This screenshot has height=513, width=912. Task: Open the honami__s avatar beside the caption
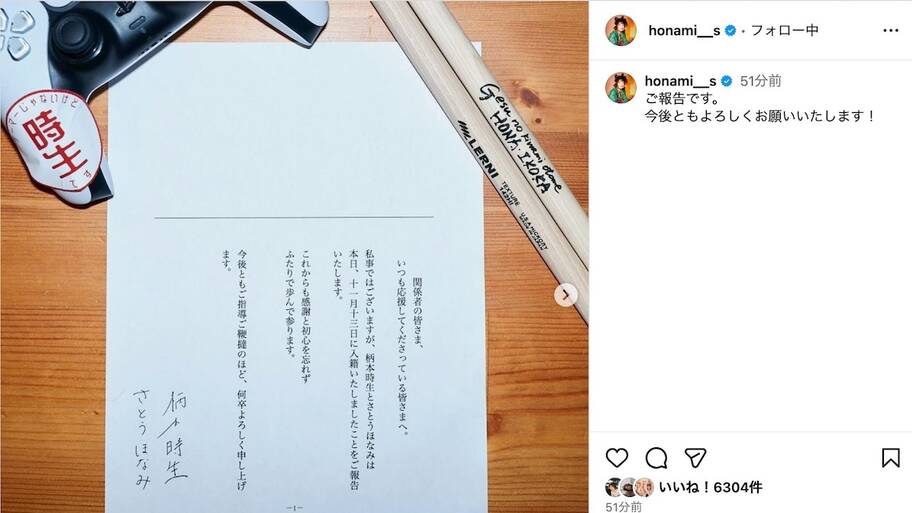pyautogui.click(x=621, y=88)
